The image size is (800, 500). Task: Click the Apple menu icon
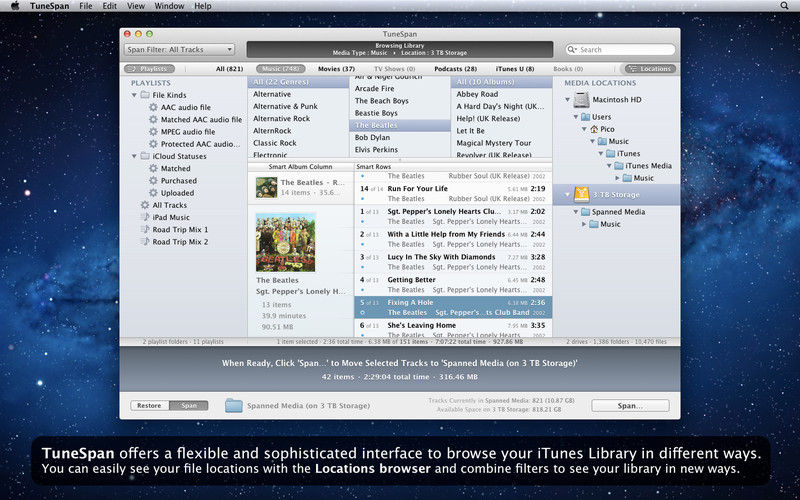point(14,6)
